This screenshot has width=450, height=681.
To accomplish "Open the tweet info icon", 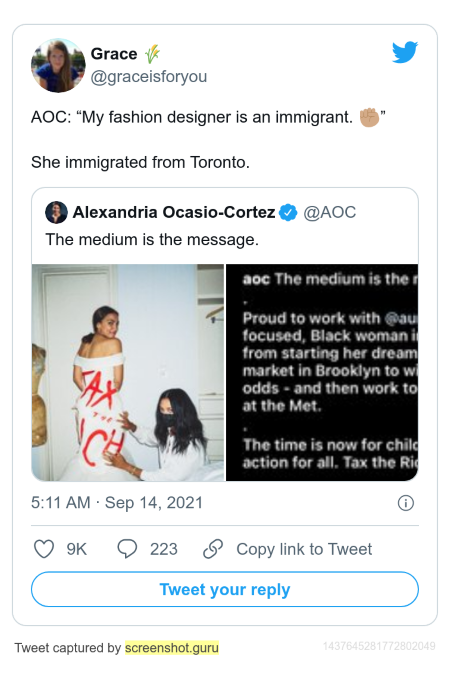I will [x=406, y=503].
